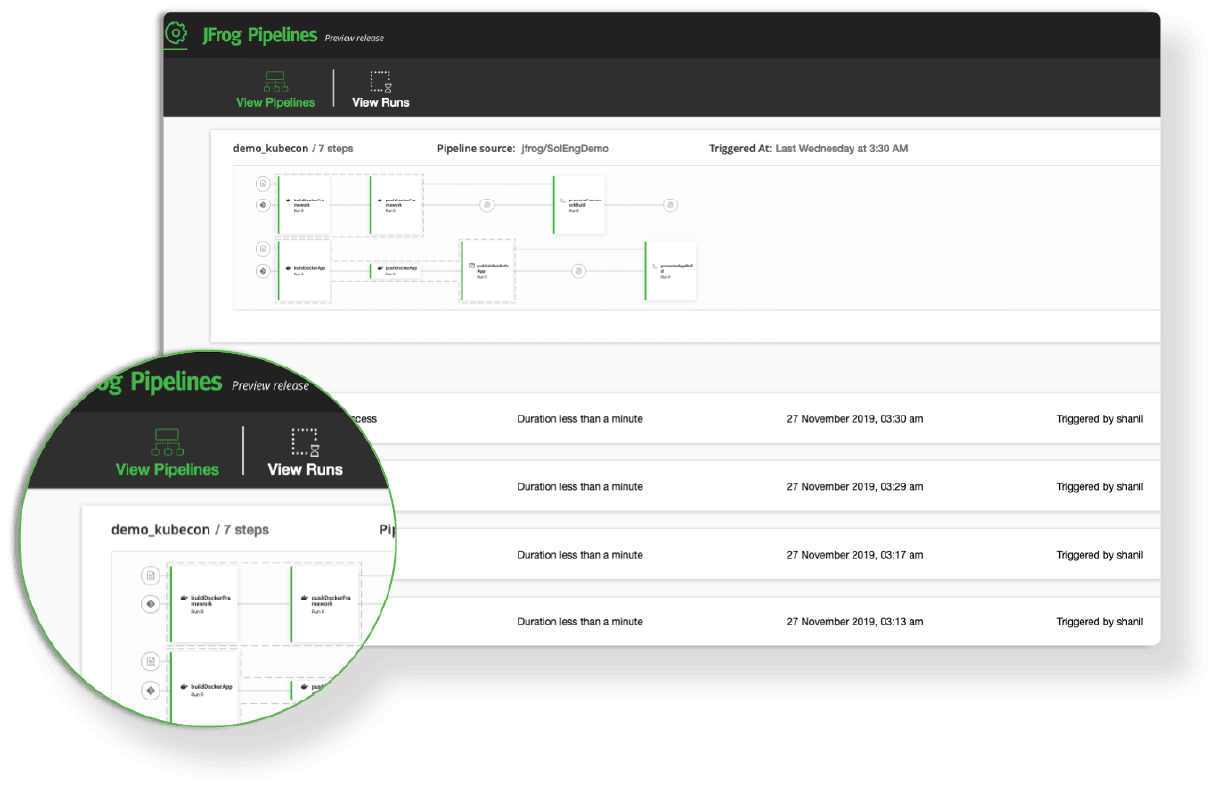Select the promoteFrameworkBuild step card

click(578, 205)
